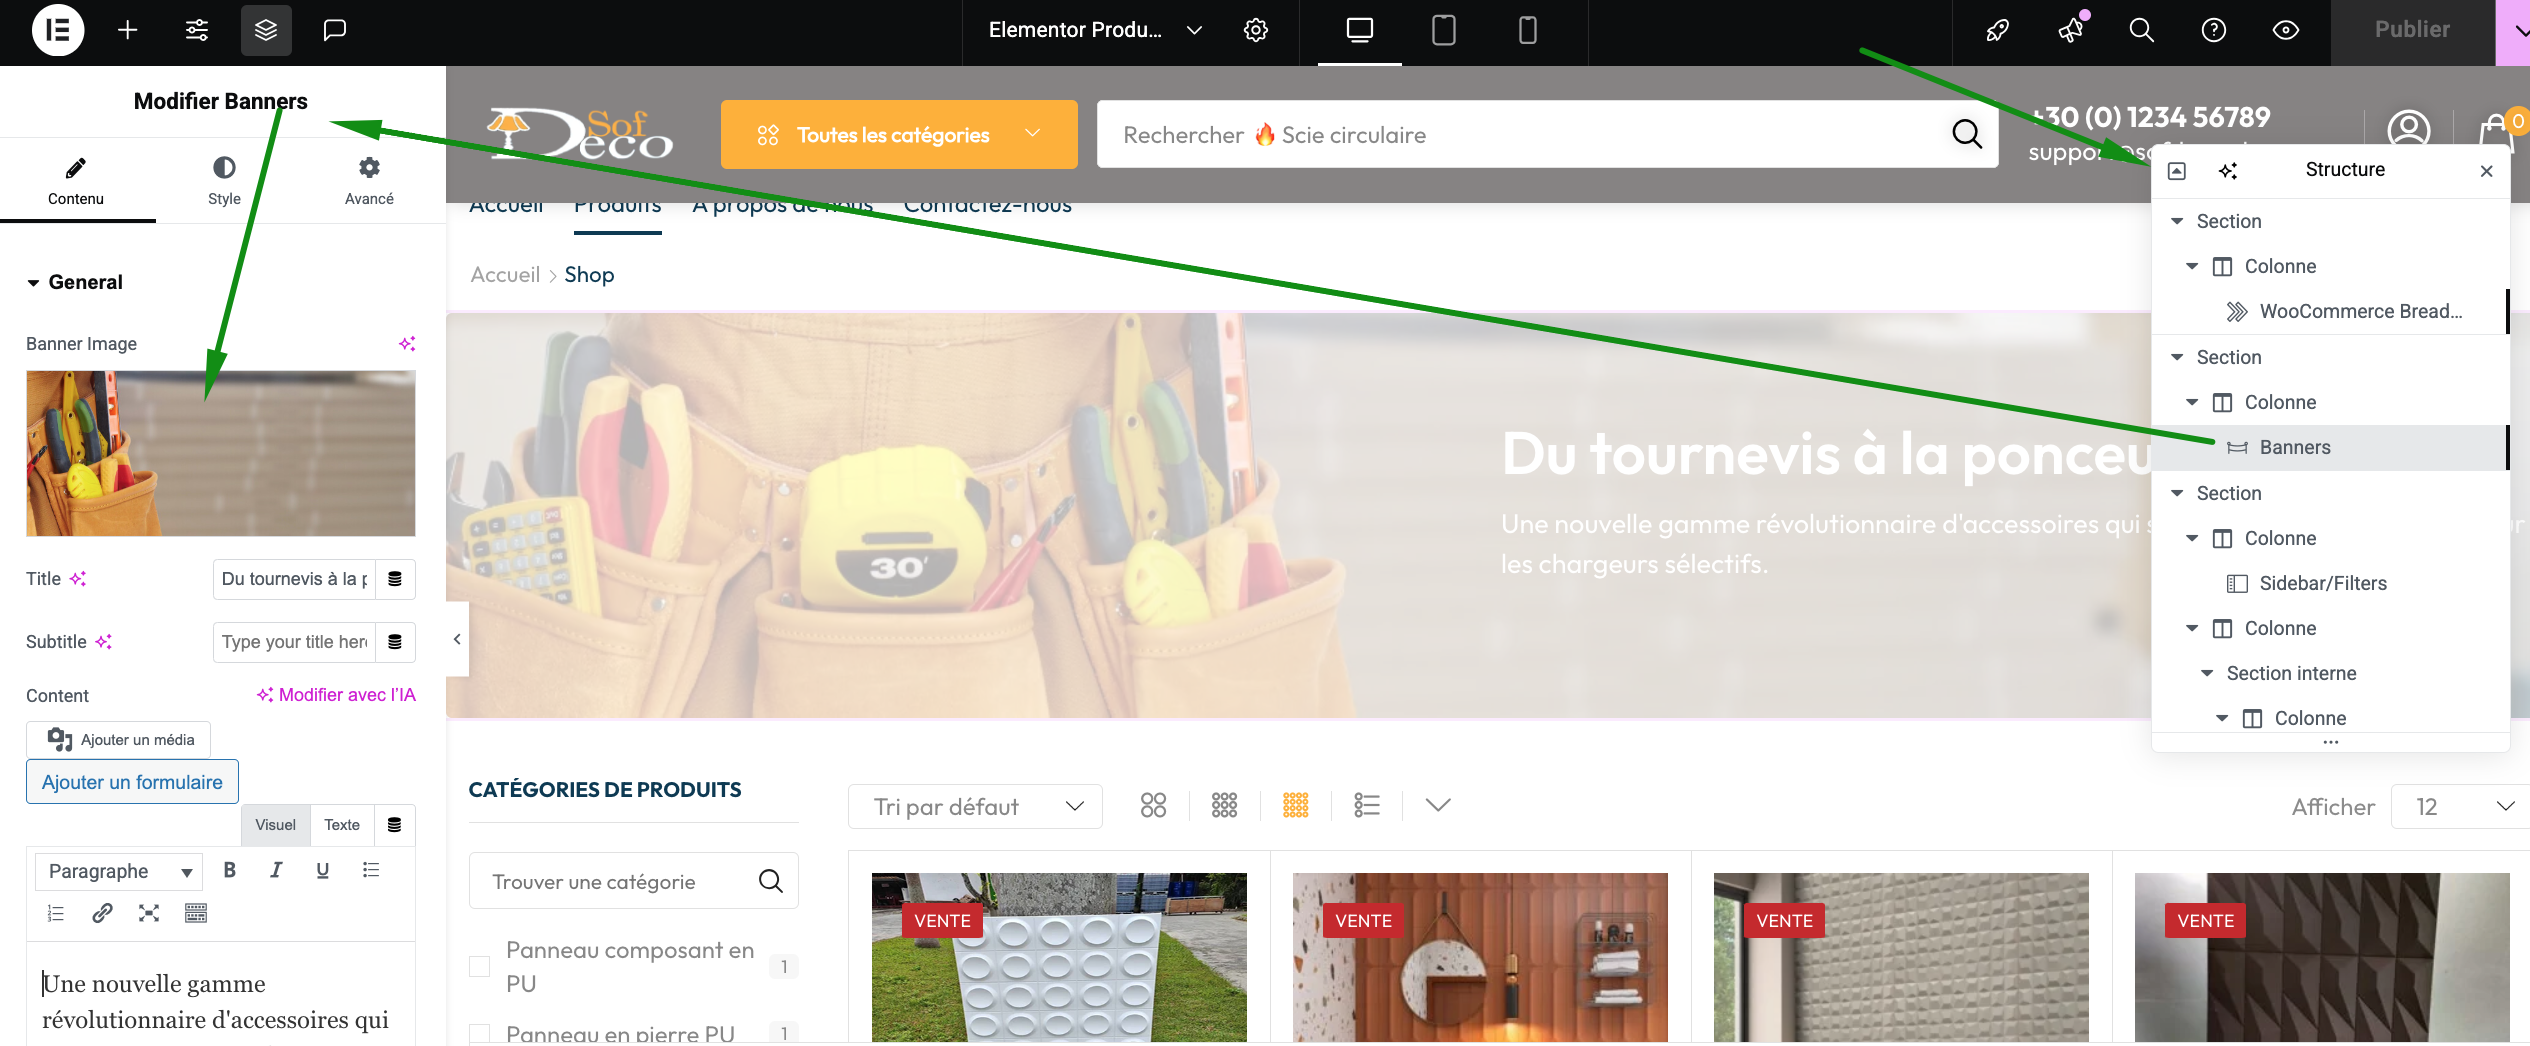Open dynamic tags icon for Subtitle field

395,642
